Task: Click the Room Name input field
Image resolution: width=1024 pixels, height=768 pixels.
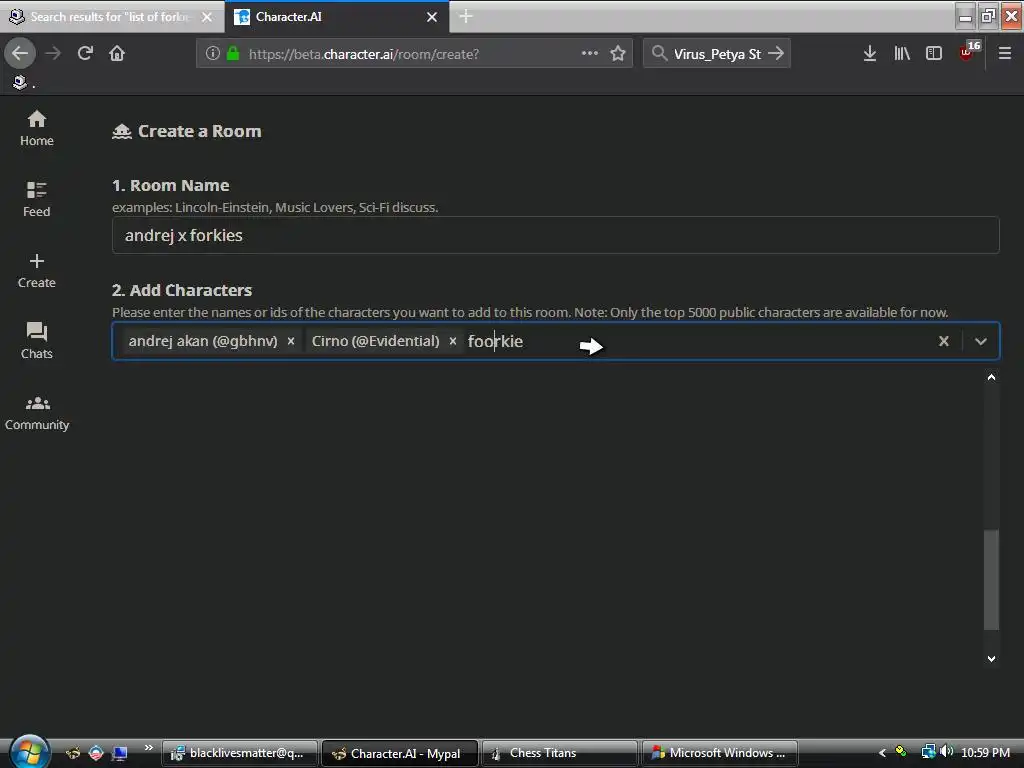Action: coord(556,235)
